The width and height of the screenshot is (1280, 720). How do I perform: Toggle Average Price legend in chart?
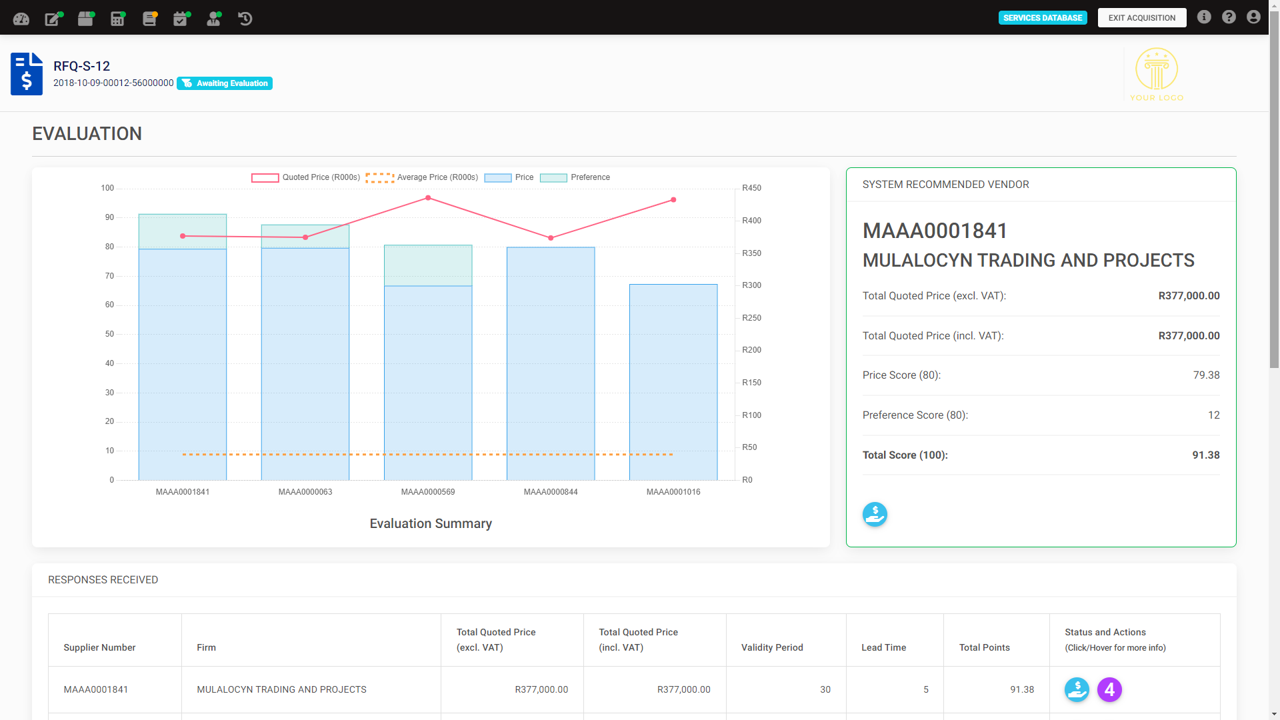421,177
